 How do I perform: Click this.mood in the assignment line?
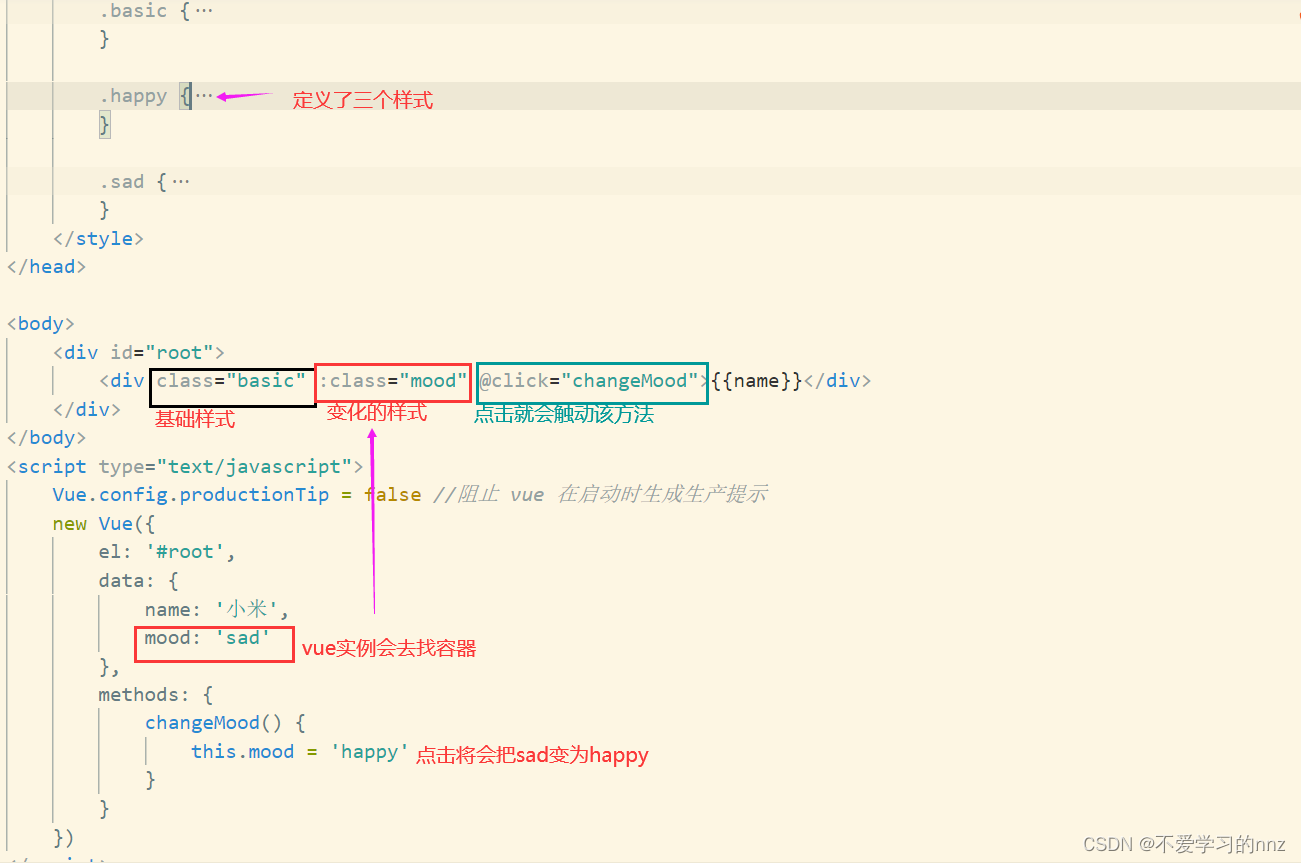tap(243, 751)
